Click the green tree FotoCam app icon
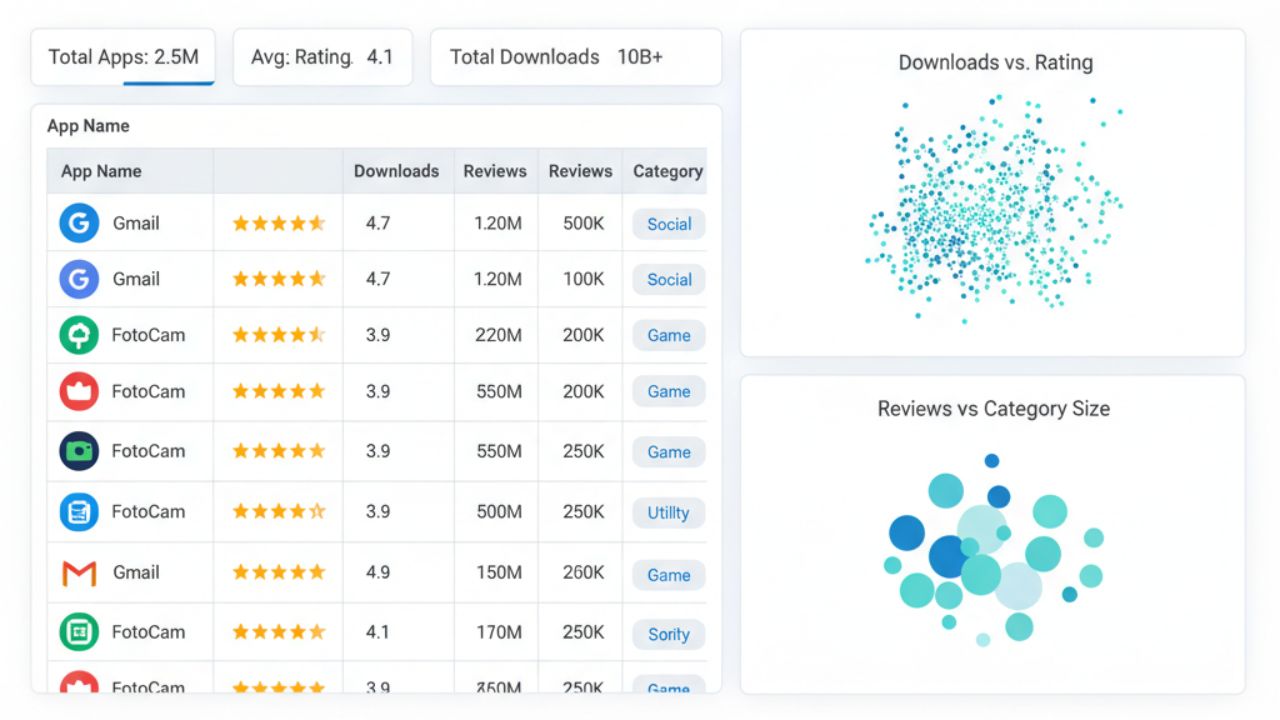 point(79,335)
